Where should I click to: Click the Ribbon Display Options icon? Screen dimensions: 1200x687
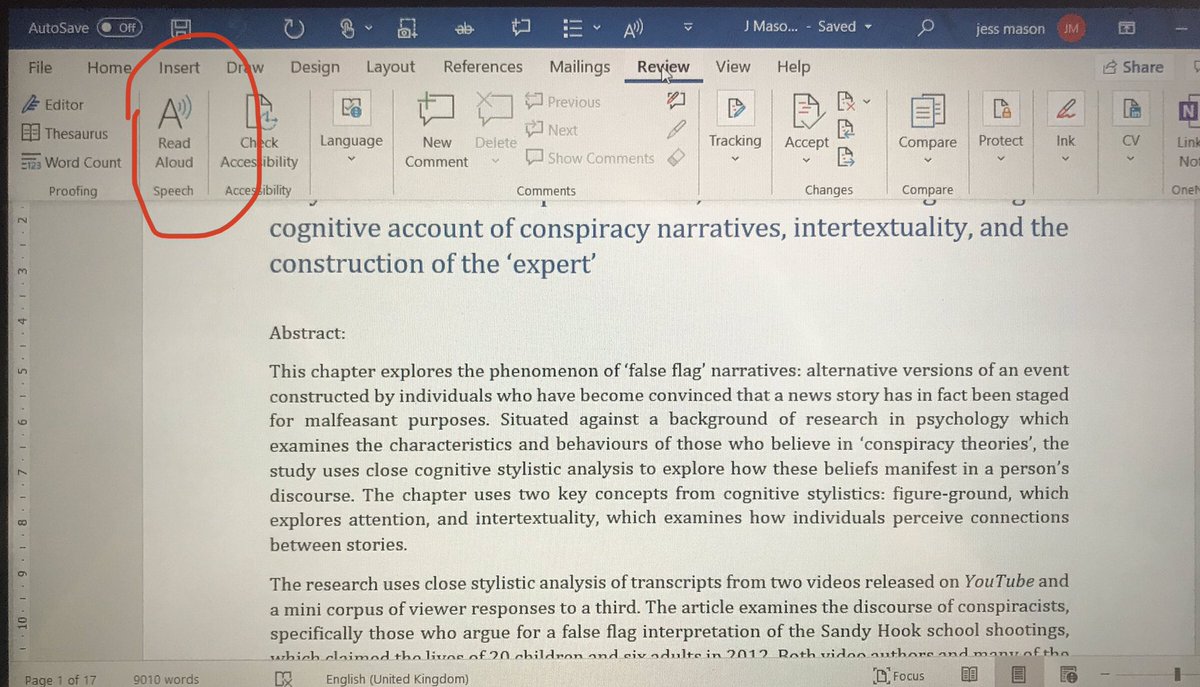click(x=1126, y=28)
